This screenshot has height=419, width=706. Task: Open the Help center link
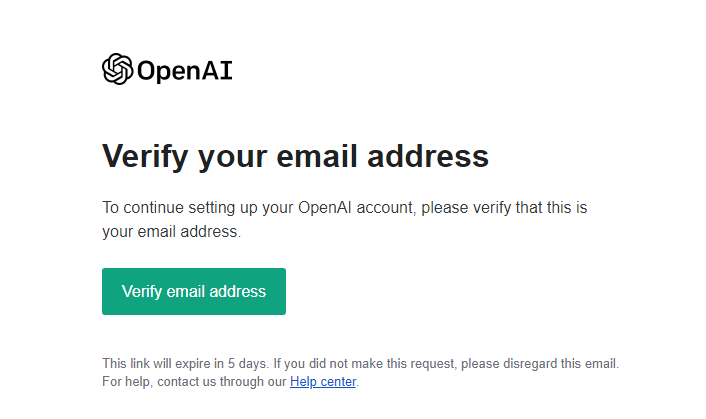point(322,381)
